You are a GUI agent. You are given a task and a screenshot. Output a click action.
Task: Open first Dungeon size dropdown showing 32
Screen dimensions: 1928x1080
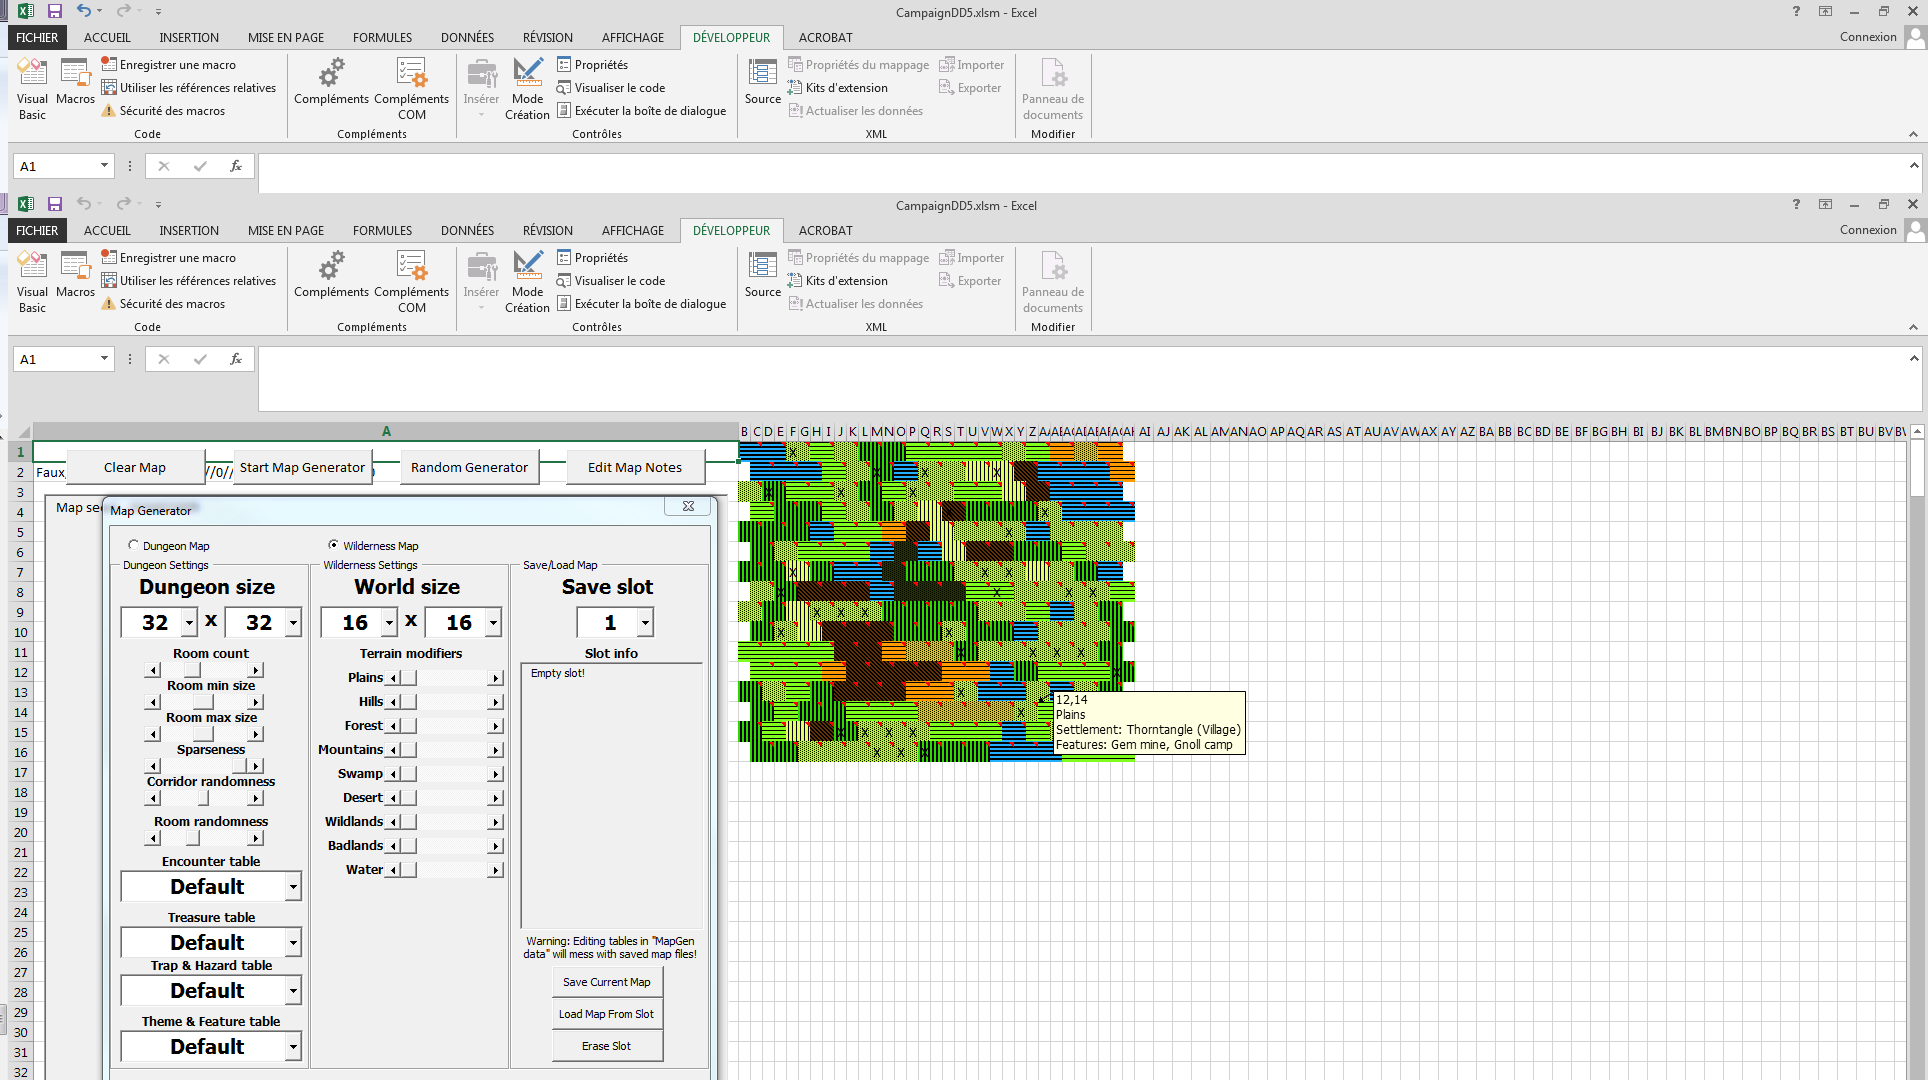point(189,623)
